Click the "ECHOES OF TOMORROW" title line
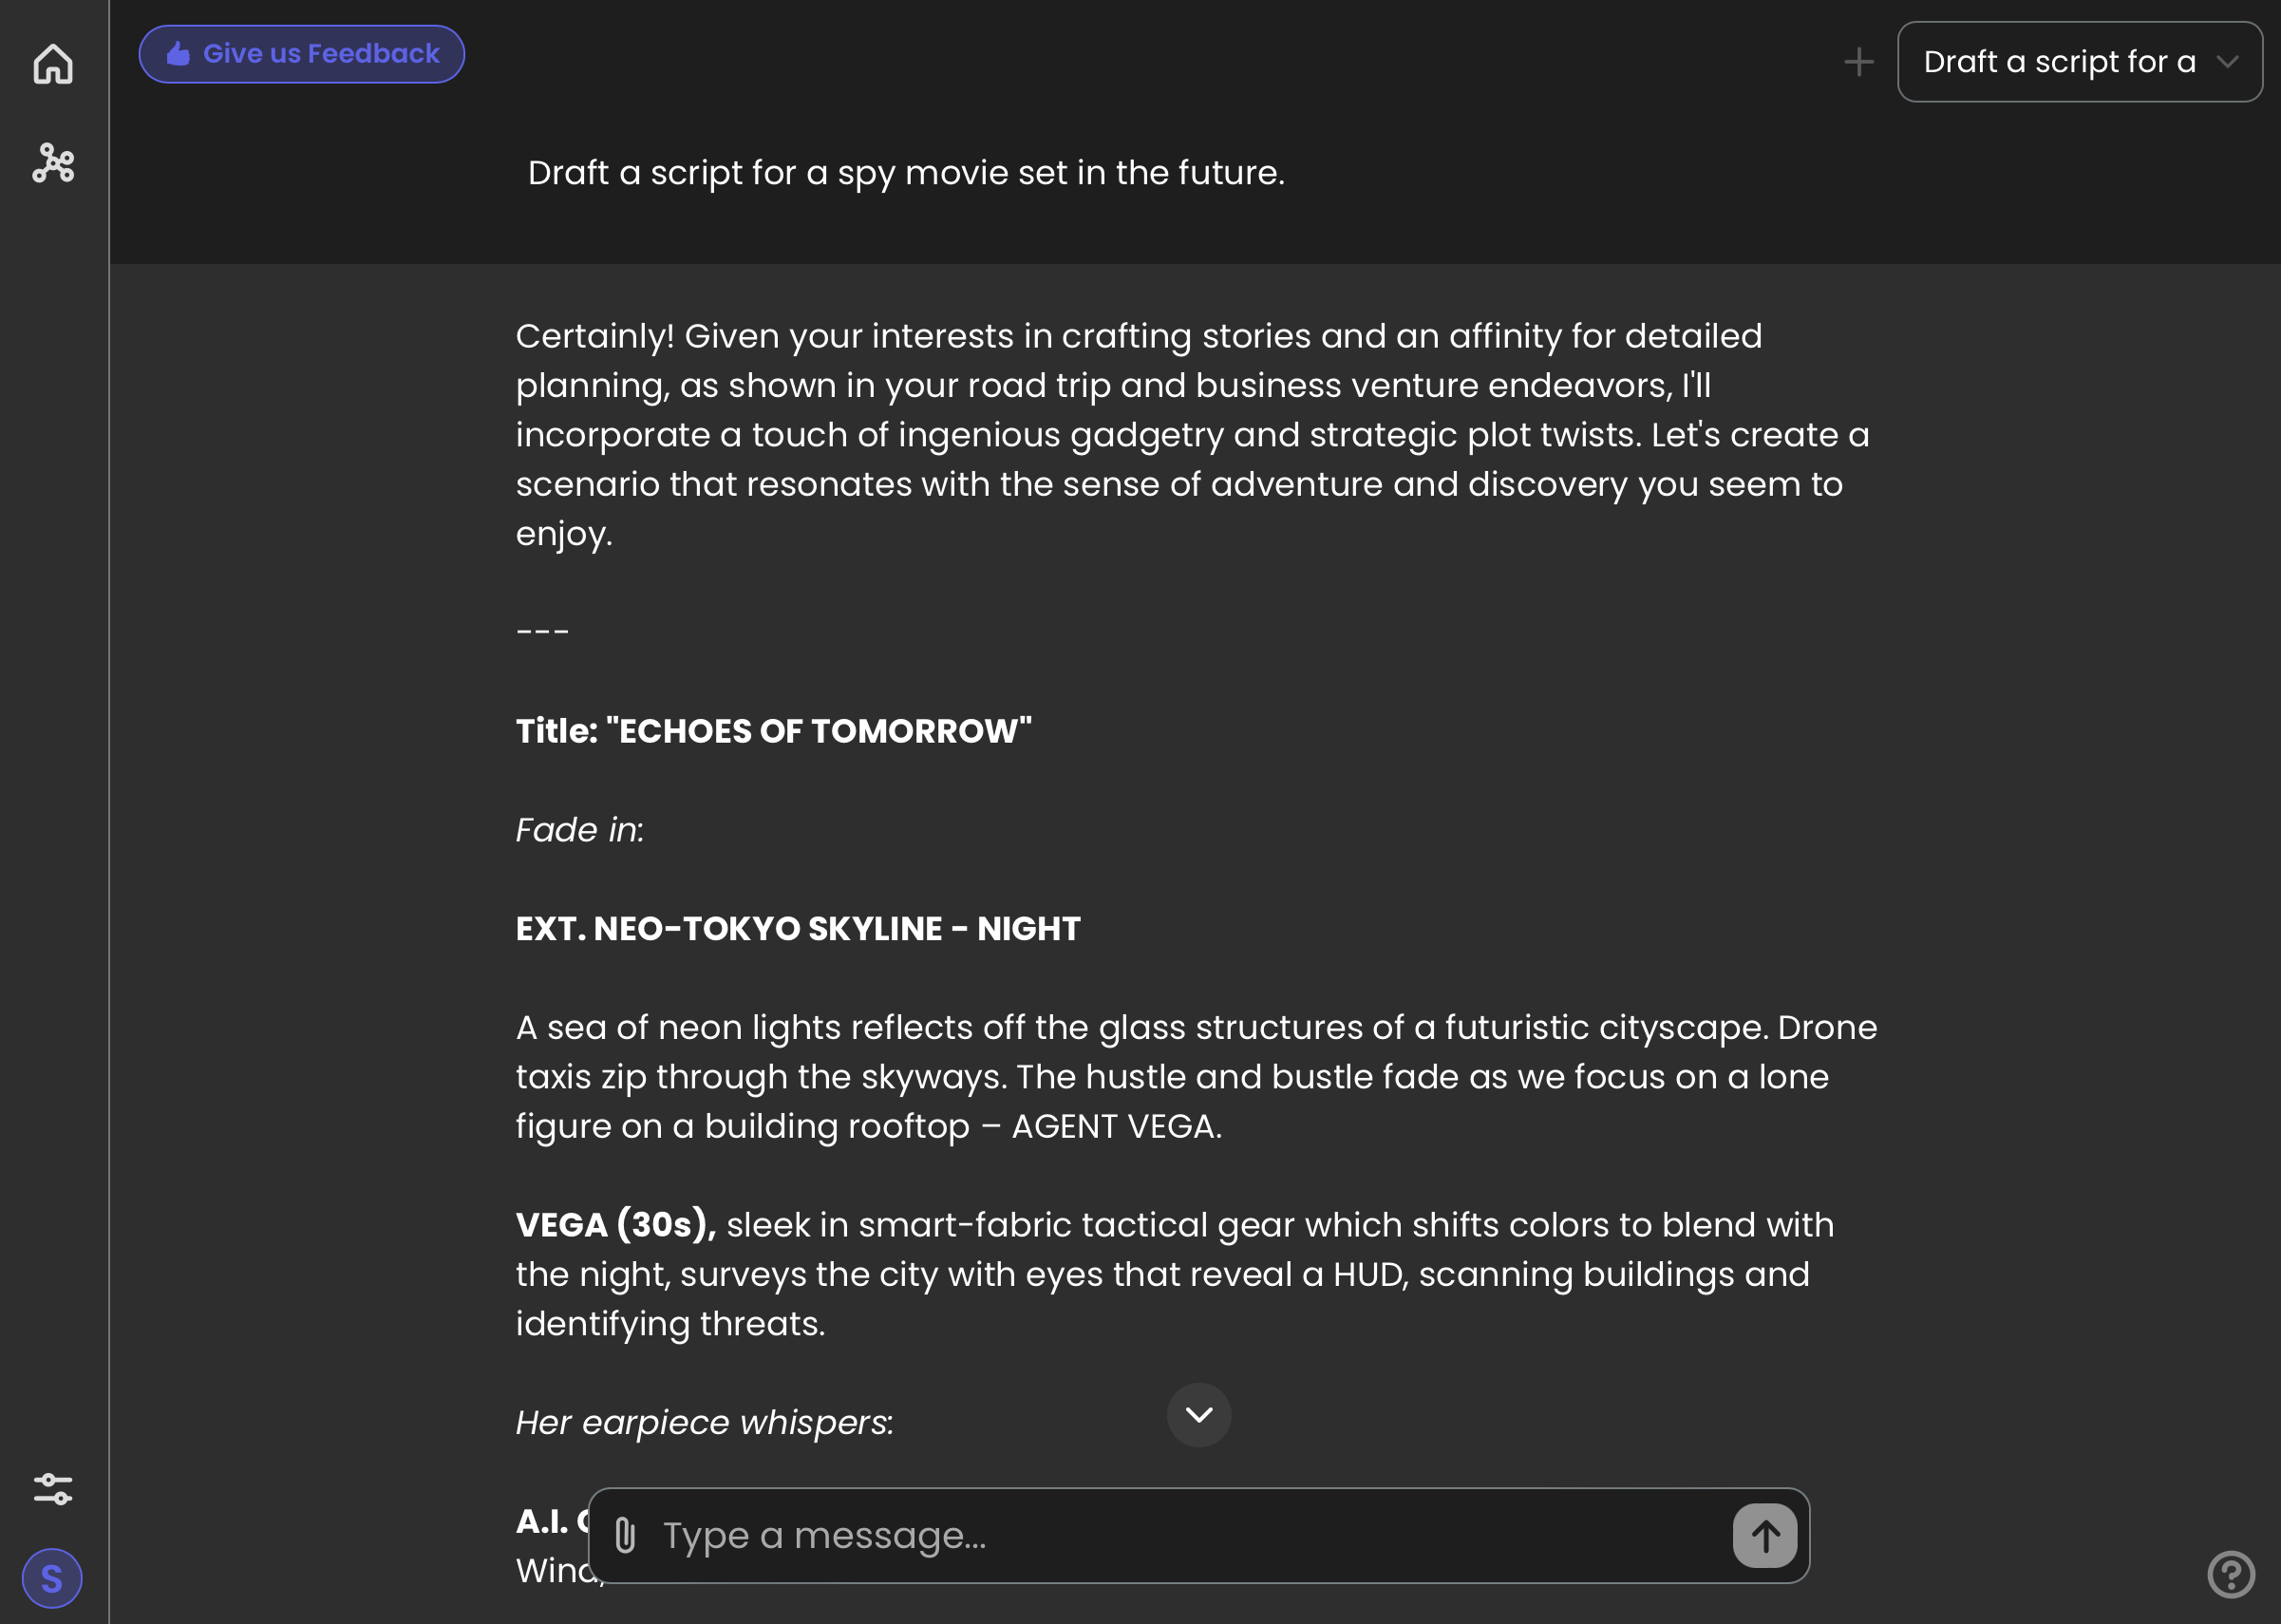 [x=773, y=731]
